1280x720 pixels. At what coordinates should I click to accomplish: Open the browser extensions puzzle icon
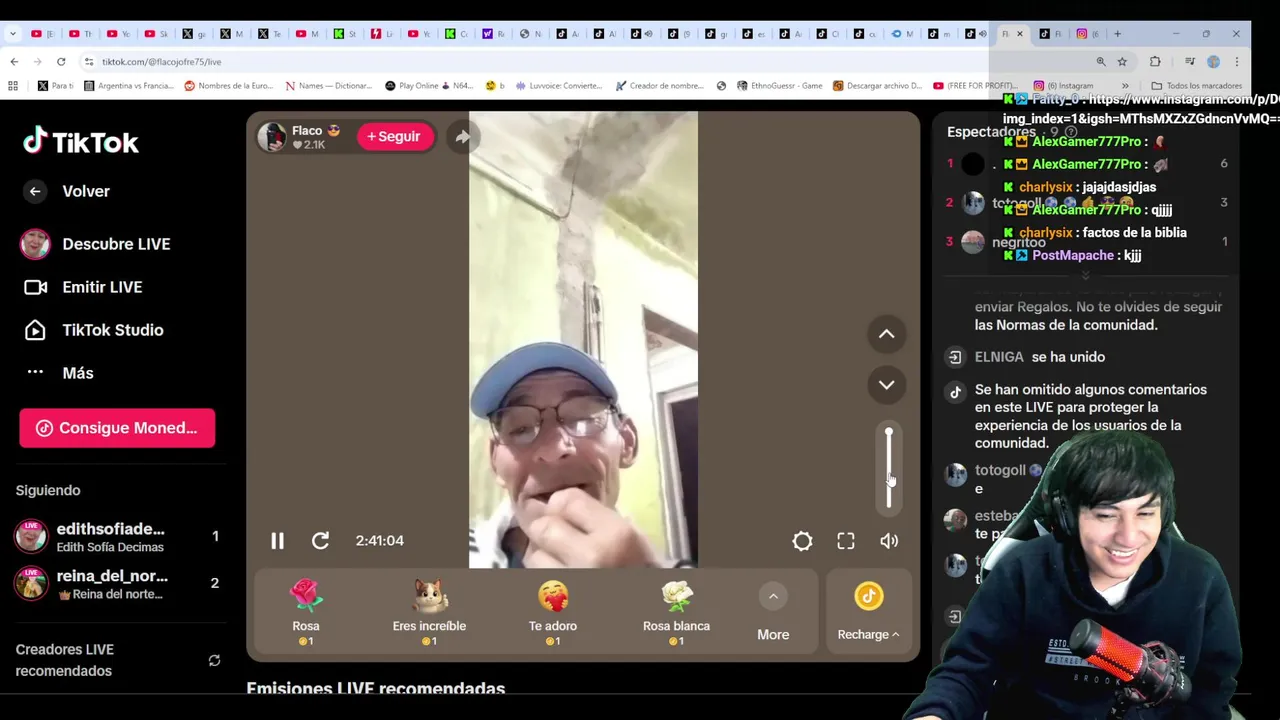click(x=1155, y=62)
